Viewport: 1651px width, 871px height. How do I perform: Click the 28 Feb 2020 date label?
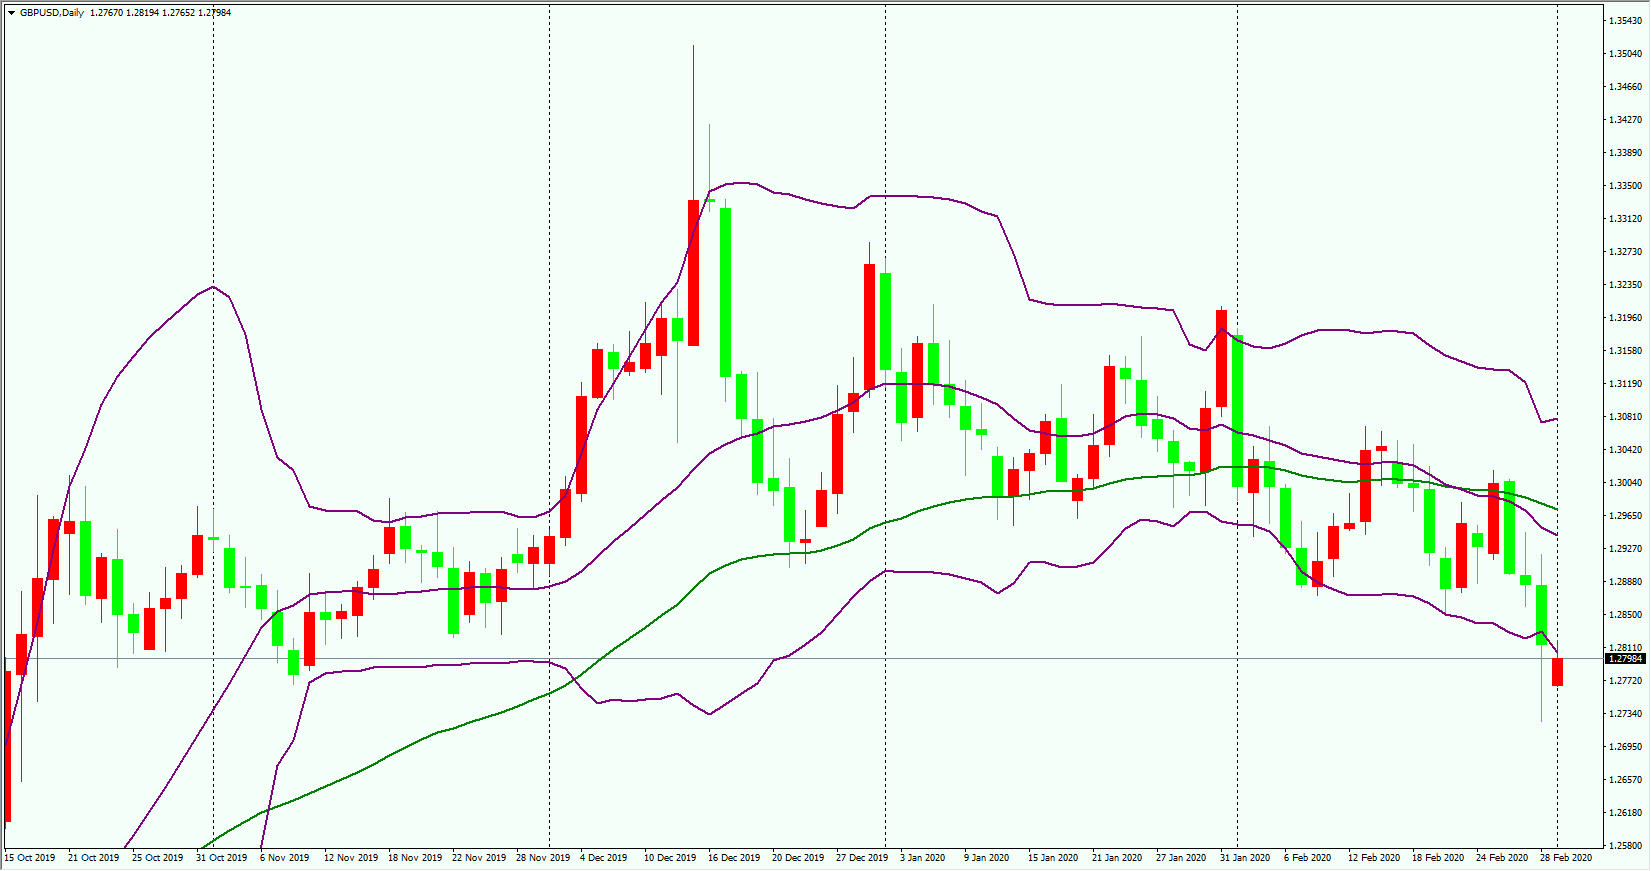pyautogui.click(x=1566, y=858)
